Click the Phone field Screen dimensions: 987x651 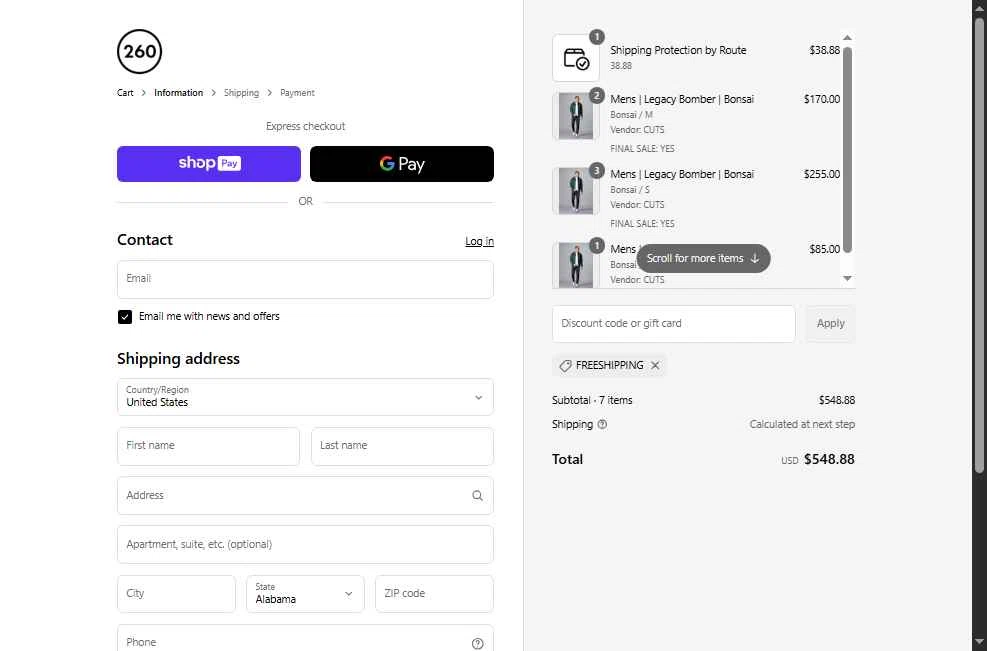305,638
